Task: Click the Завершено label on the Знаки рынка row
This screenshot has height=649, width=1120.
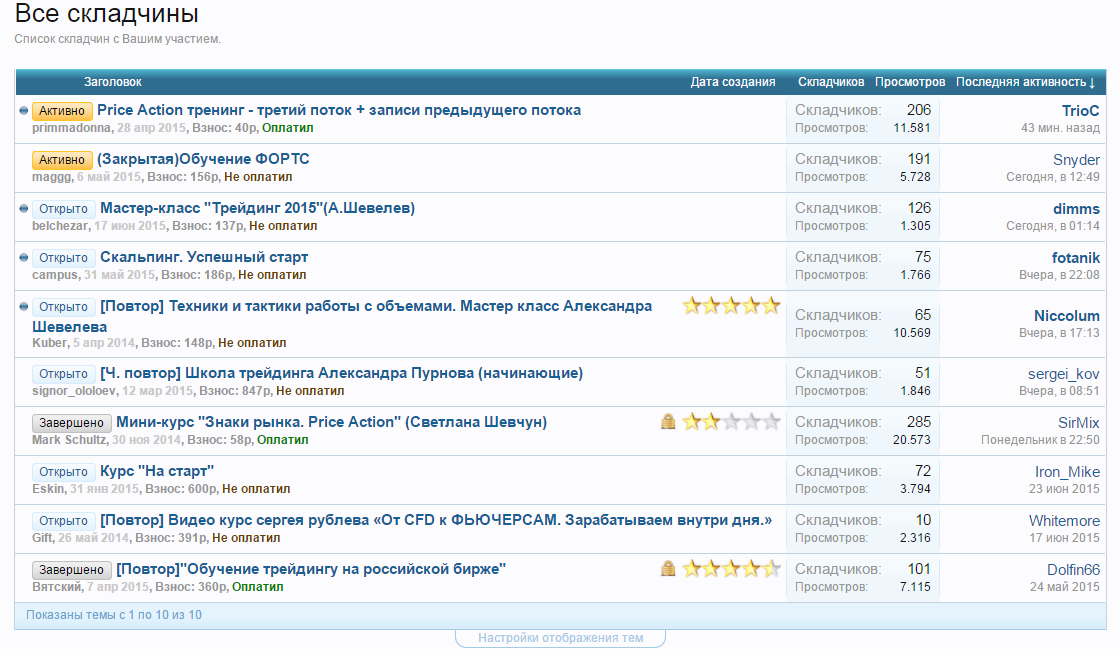Action: click(x=71, y=423)
